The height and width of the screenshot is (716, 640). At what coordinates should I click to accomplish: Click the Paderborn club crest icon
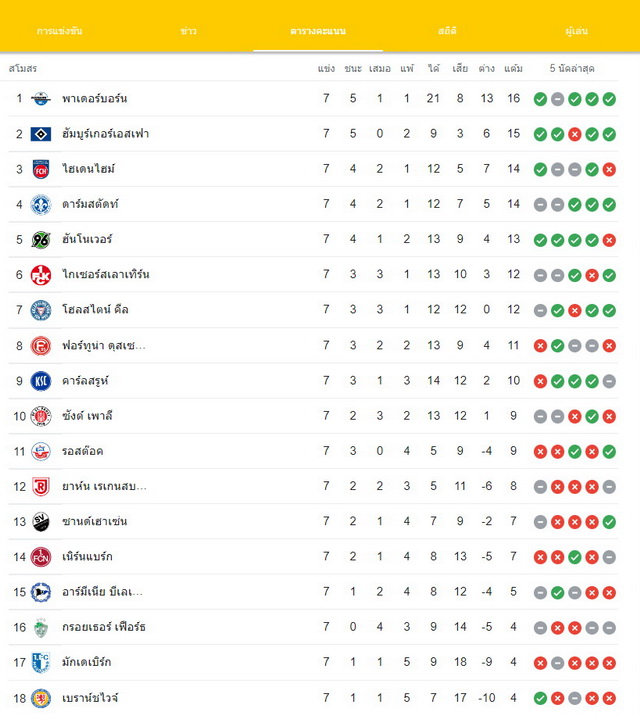click(41, 99)
